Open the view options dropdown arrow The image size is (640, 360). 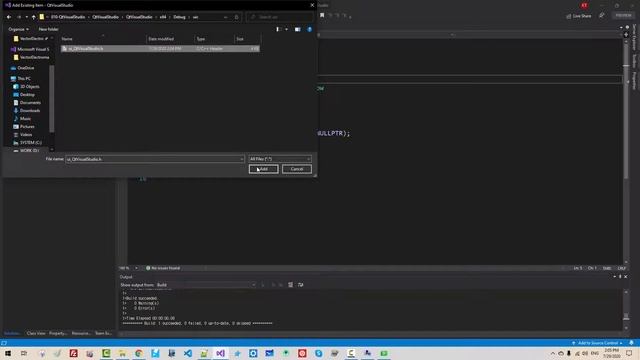286,29
